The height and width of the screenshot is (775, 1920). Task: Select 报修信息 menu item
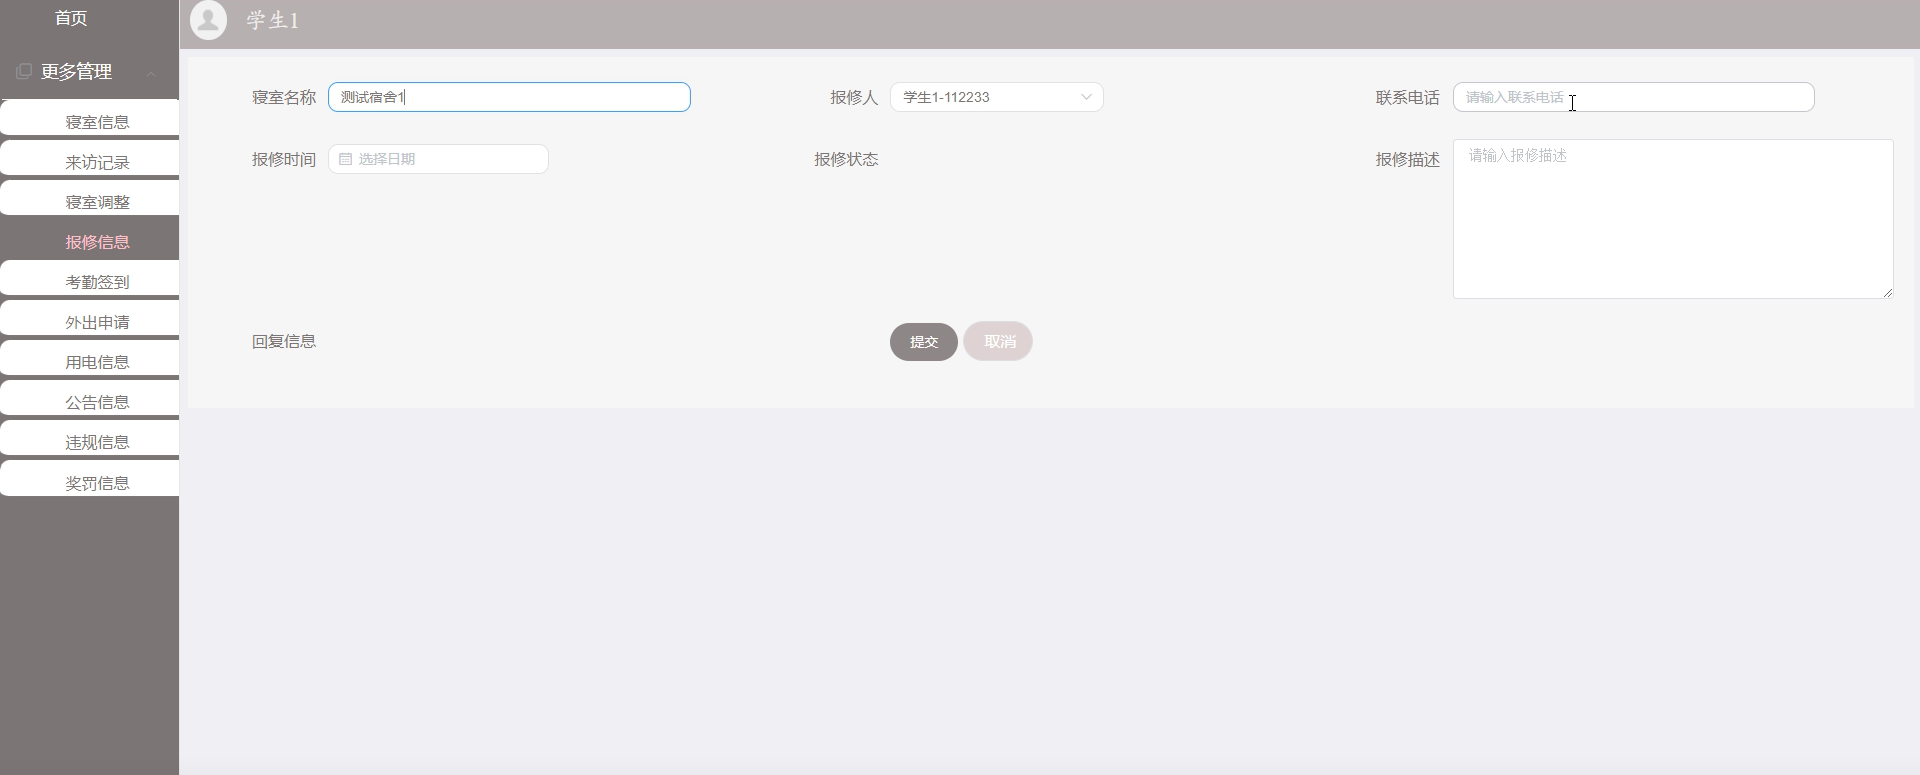pos(90,240)
